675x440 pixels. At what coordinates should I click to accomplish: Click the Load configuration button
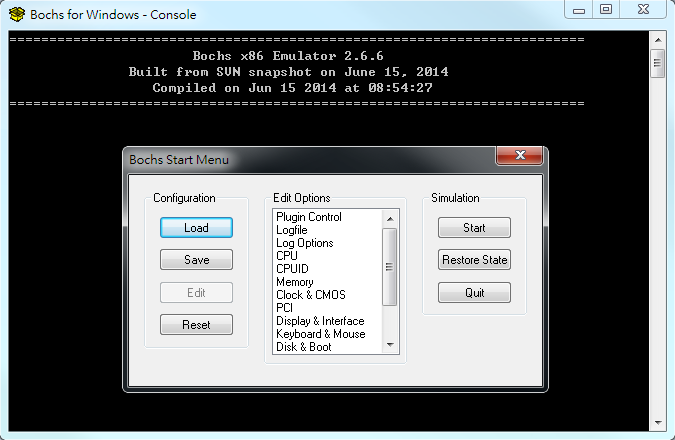pos(196,227)
